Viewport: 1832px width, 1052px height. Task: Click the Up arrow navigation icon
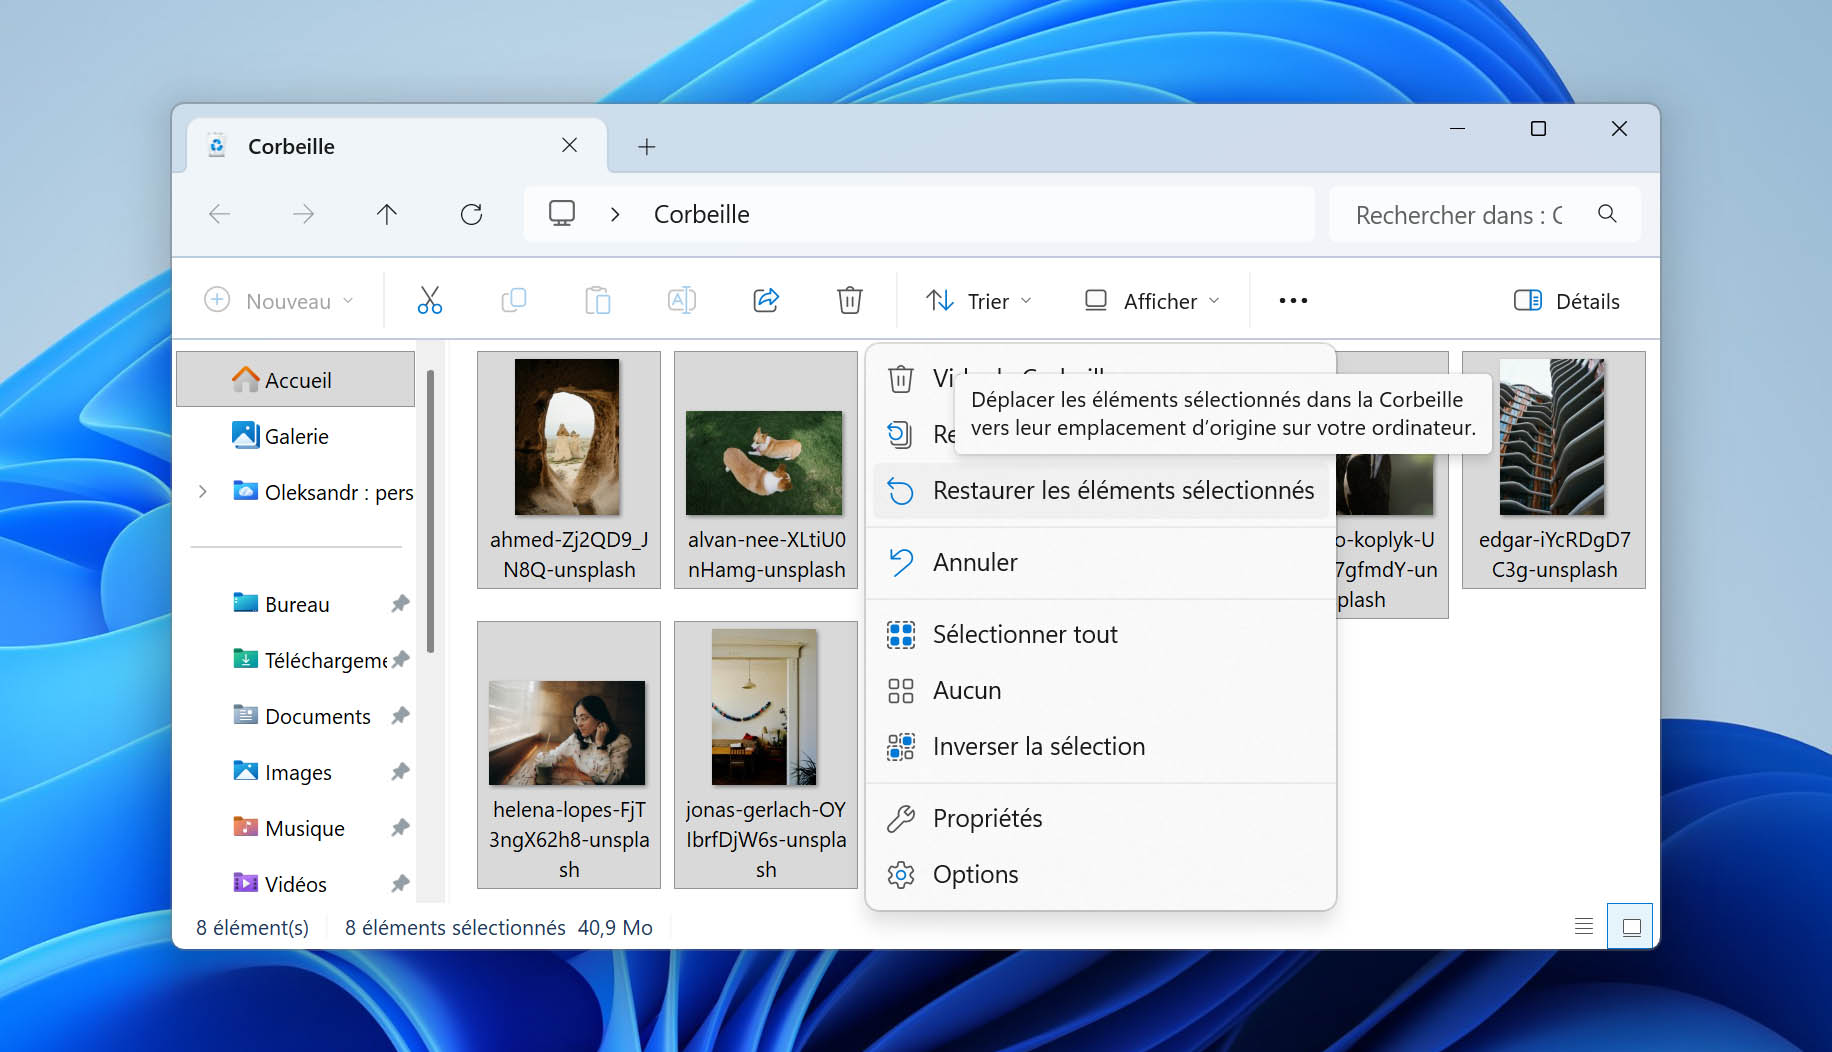(387, 214)
